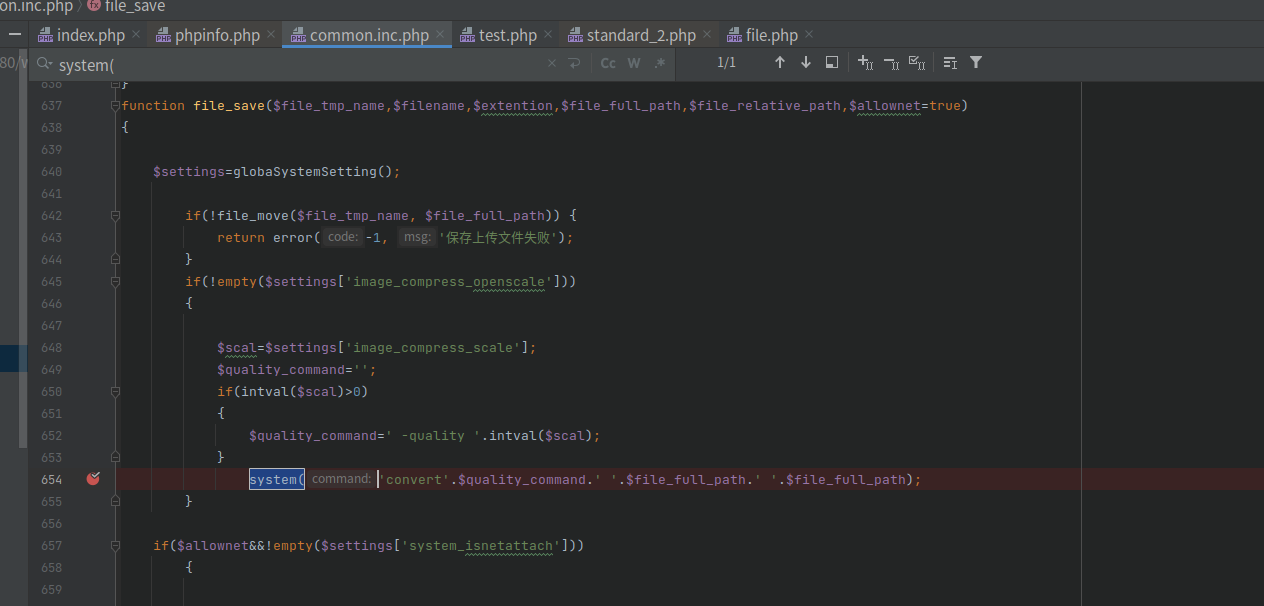Select all search occurrences
Viewport: 1264px width, 606px height.
(917, 63)
